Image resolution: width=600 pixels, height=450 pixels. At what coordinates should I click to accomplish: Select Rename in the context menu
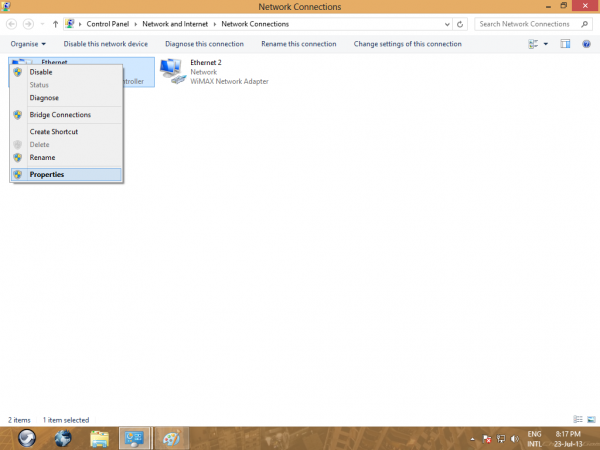pos(67,158)
